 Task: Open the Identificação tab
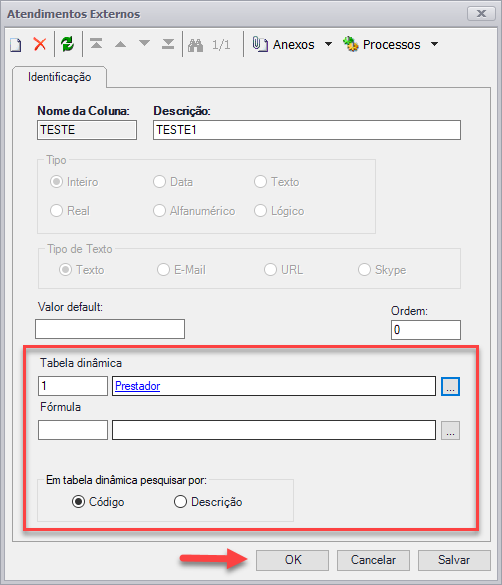[x=59, y=77]
